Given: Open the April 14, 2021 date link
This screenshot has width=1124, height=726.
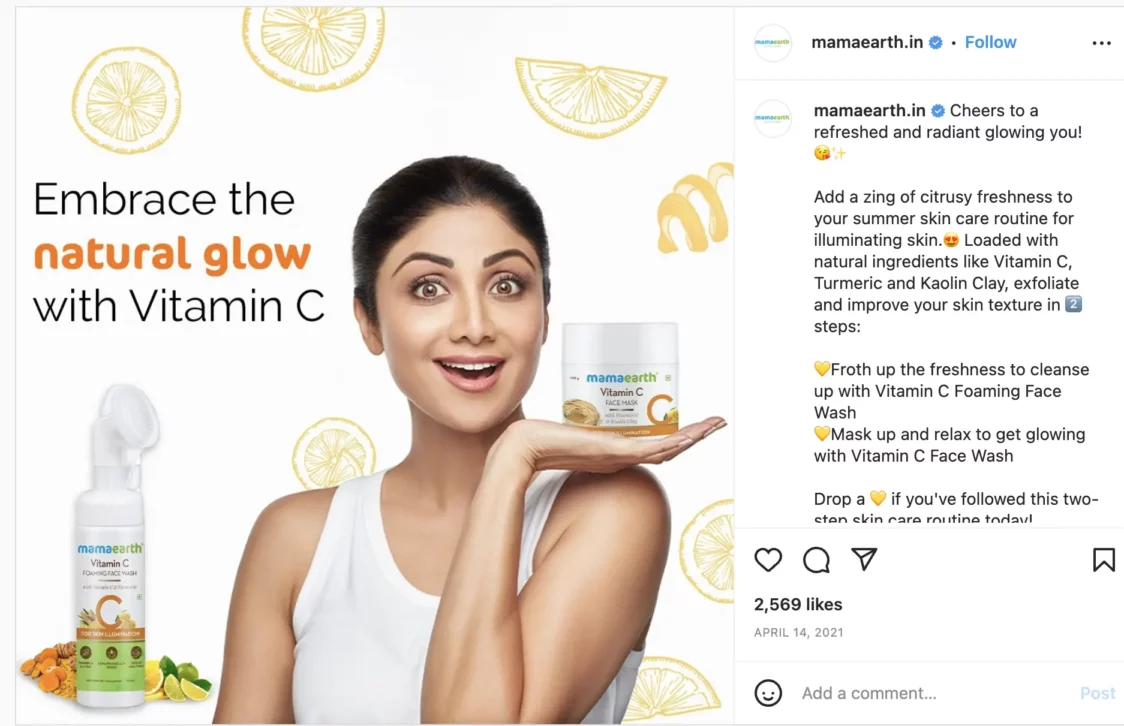Looking at the screenshot, I should coord(799,632).
